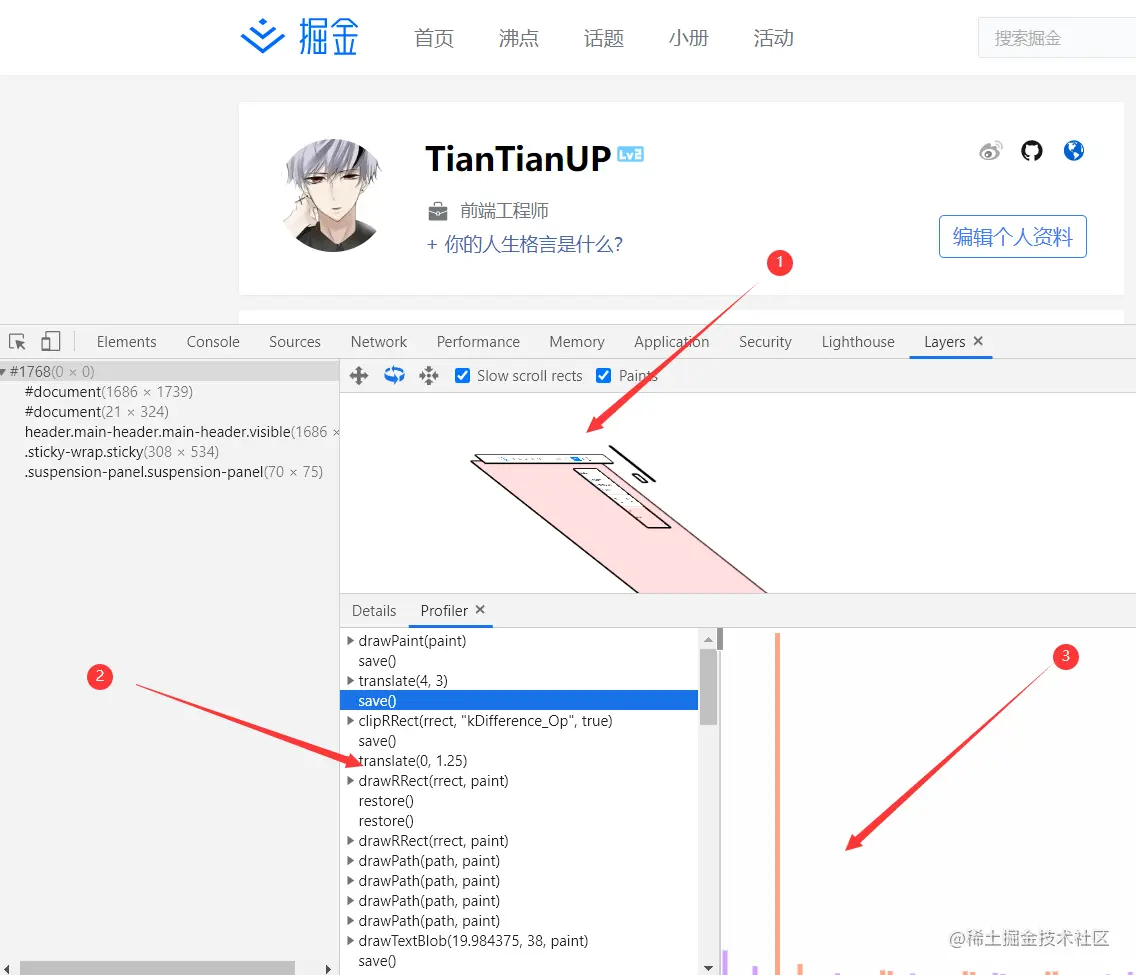Image resolution: width=1136 pixels, height=975 pixels.
Task: Switch to the Sources tab
Action: pos(295,342)
